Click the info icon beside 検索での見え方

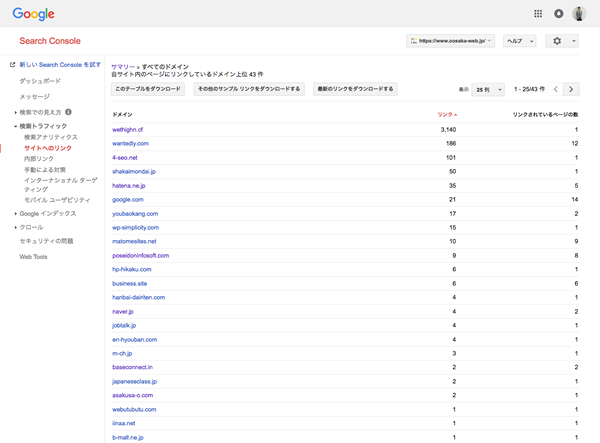pos(68,112)
